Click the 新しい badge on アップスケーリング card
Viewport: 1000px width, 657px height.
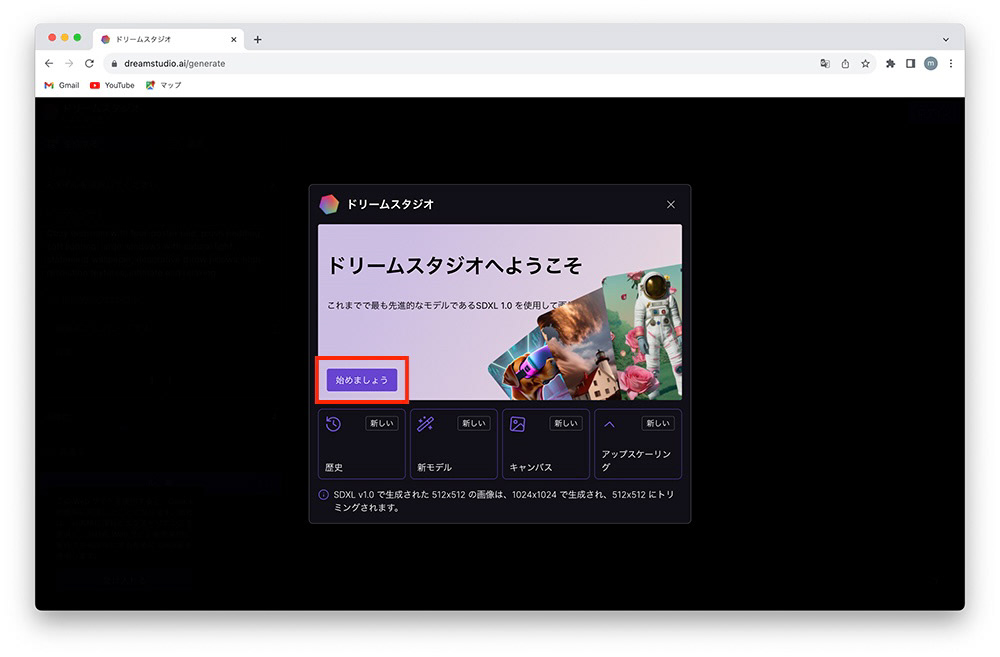(x=658, y=423)
